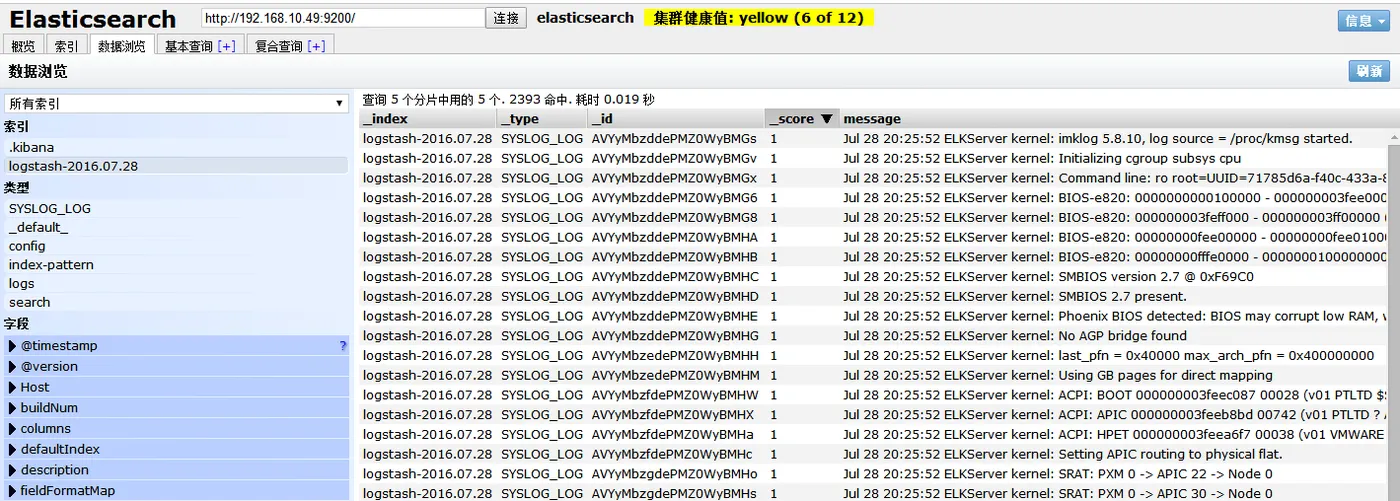The width and height of the screenshot is (1400, 501).
Task: Switch to the 概览 tab
Action: click(23, 46)
